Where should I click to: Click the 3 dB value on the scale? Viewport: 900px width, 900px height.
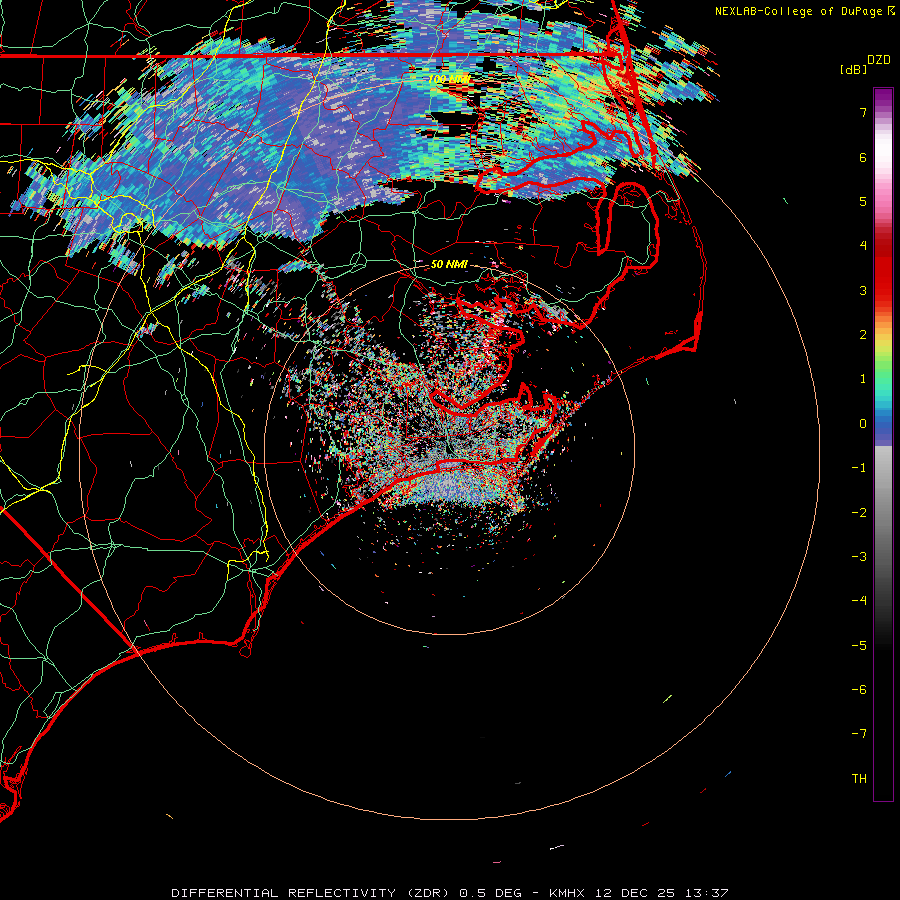(x=863, y=290)
